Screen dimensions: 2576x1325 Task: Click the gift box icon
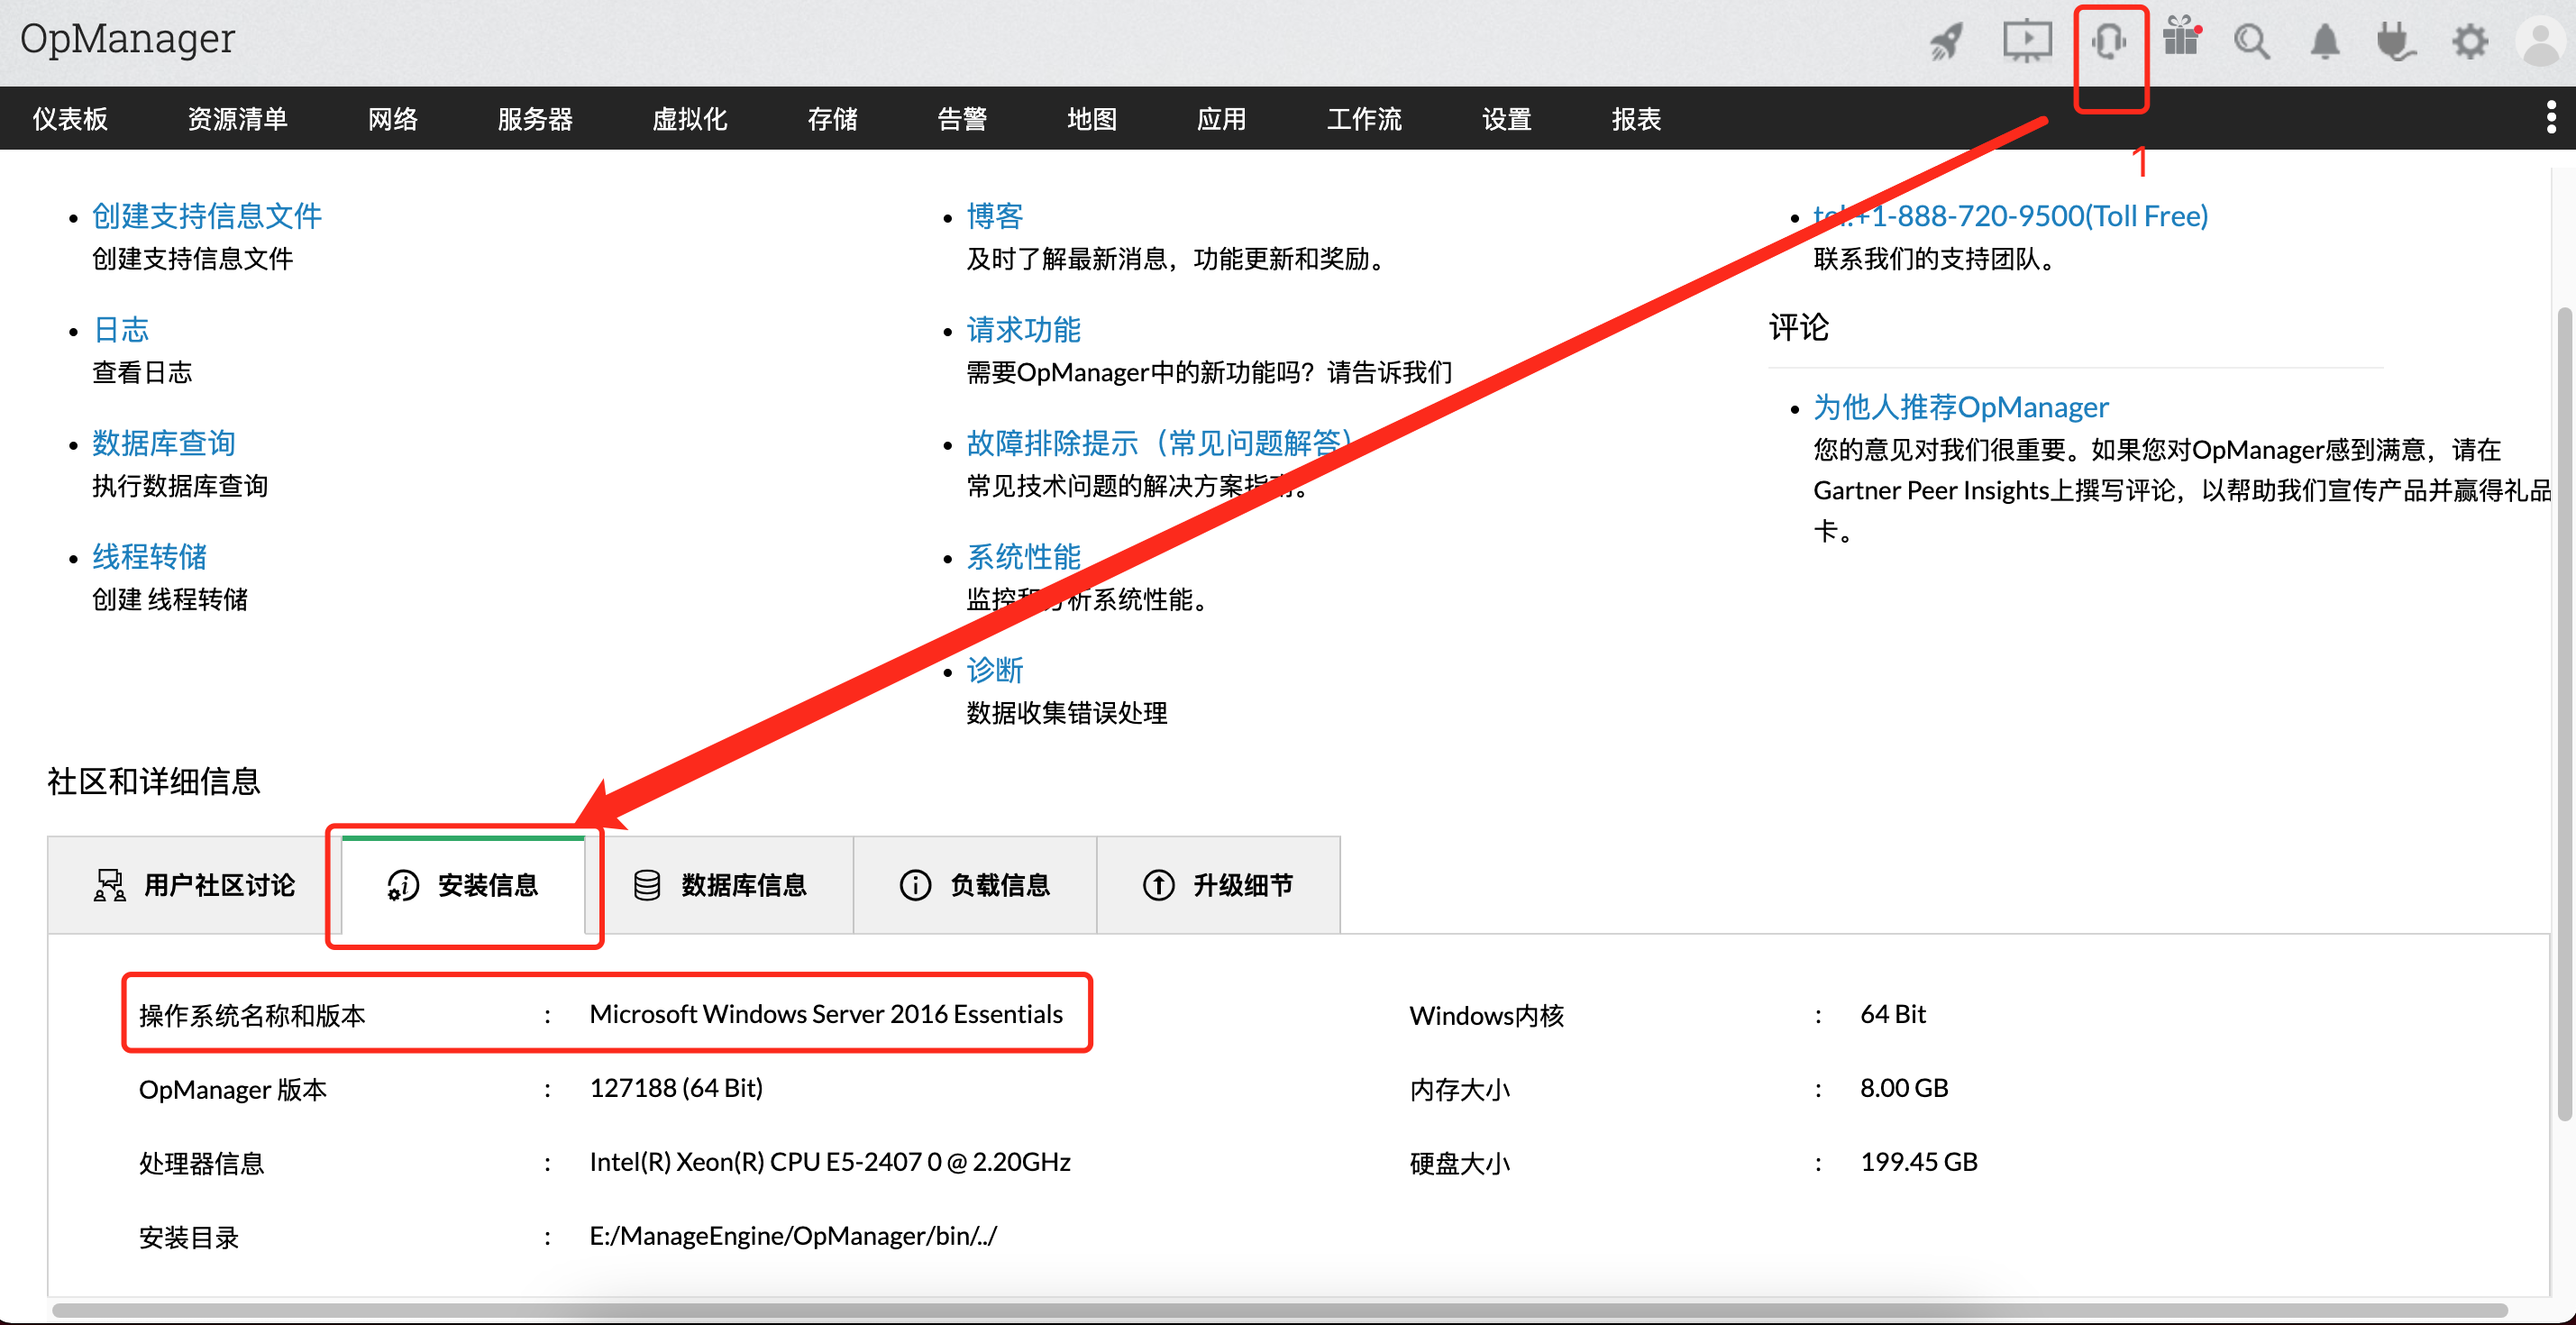tap(2181, 38)
